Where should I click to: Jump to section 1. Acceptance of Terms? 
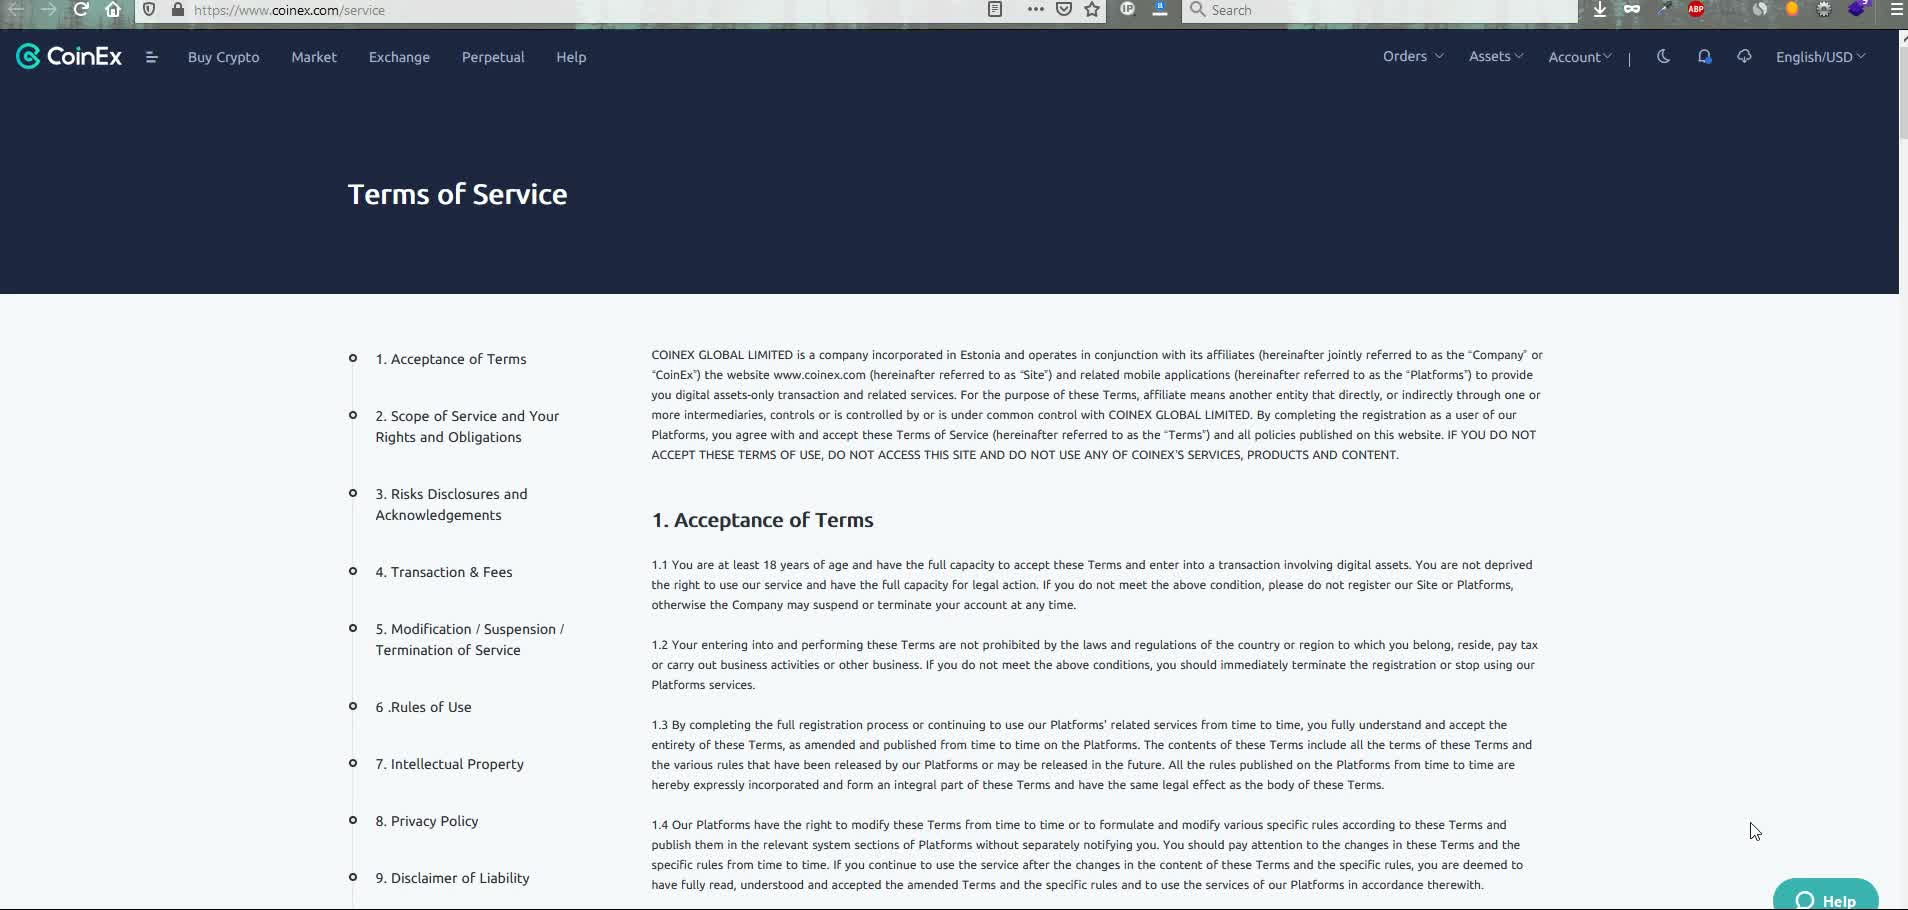pyautogui.click(x=451, y=359)
